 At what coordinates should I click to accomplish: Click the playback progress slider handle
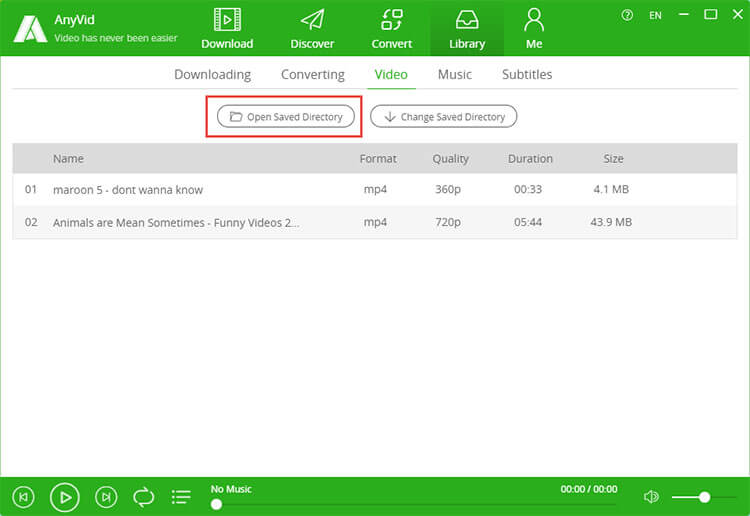click(x=216, y=505)
